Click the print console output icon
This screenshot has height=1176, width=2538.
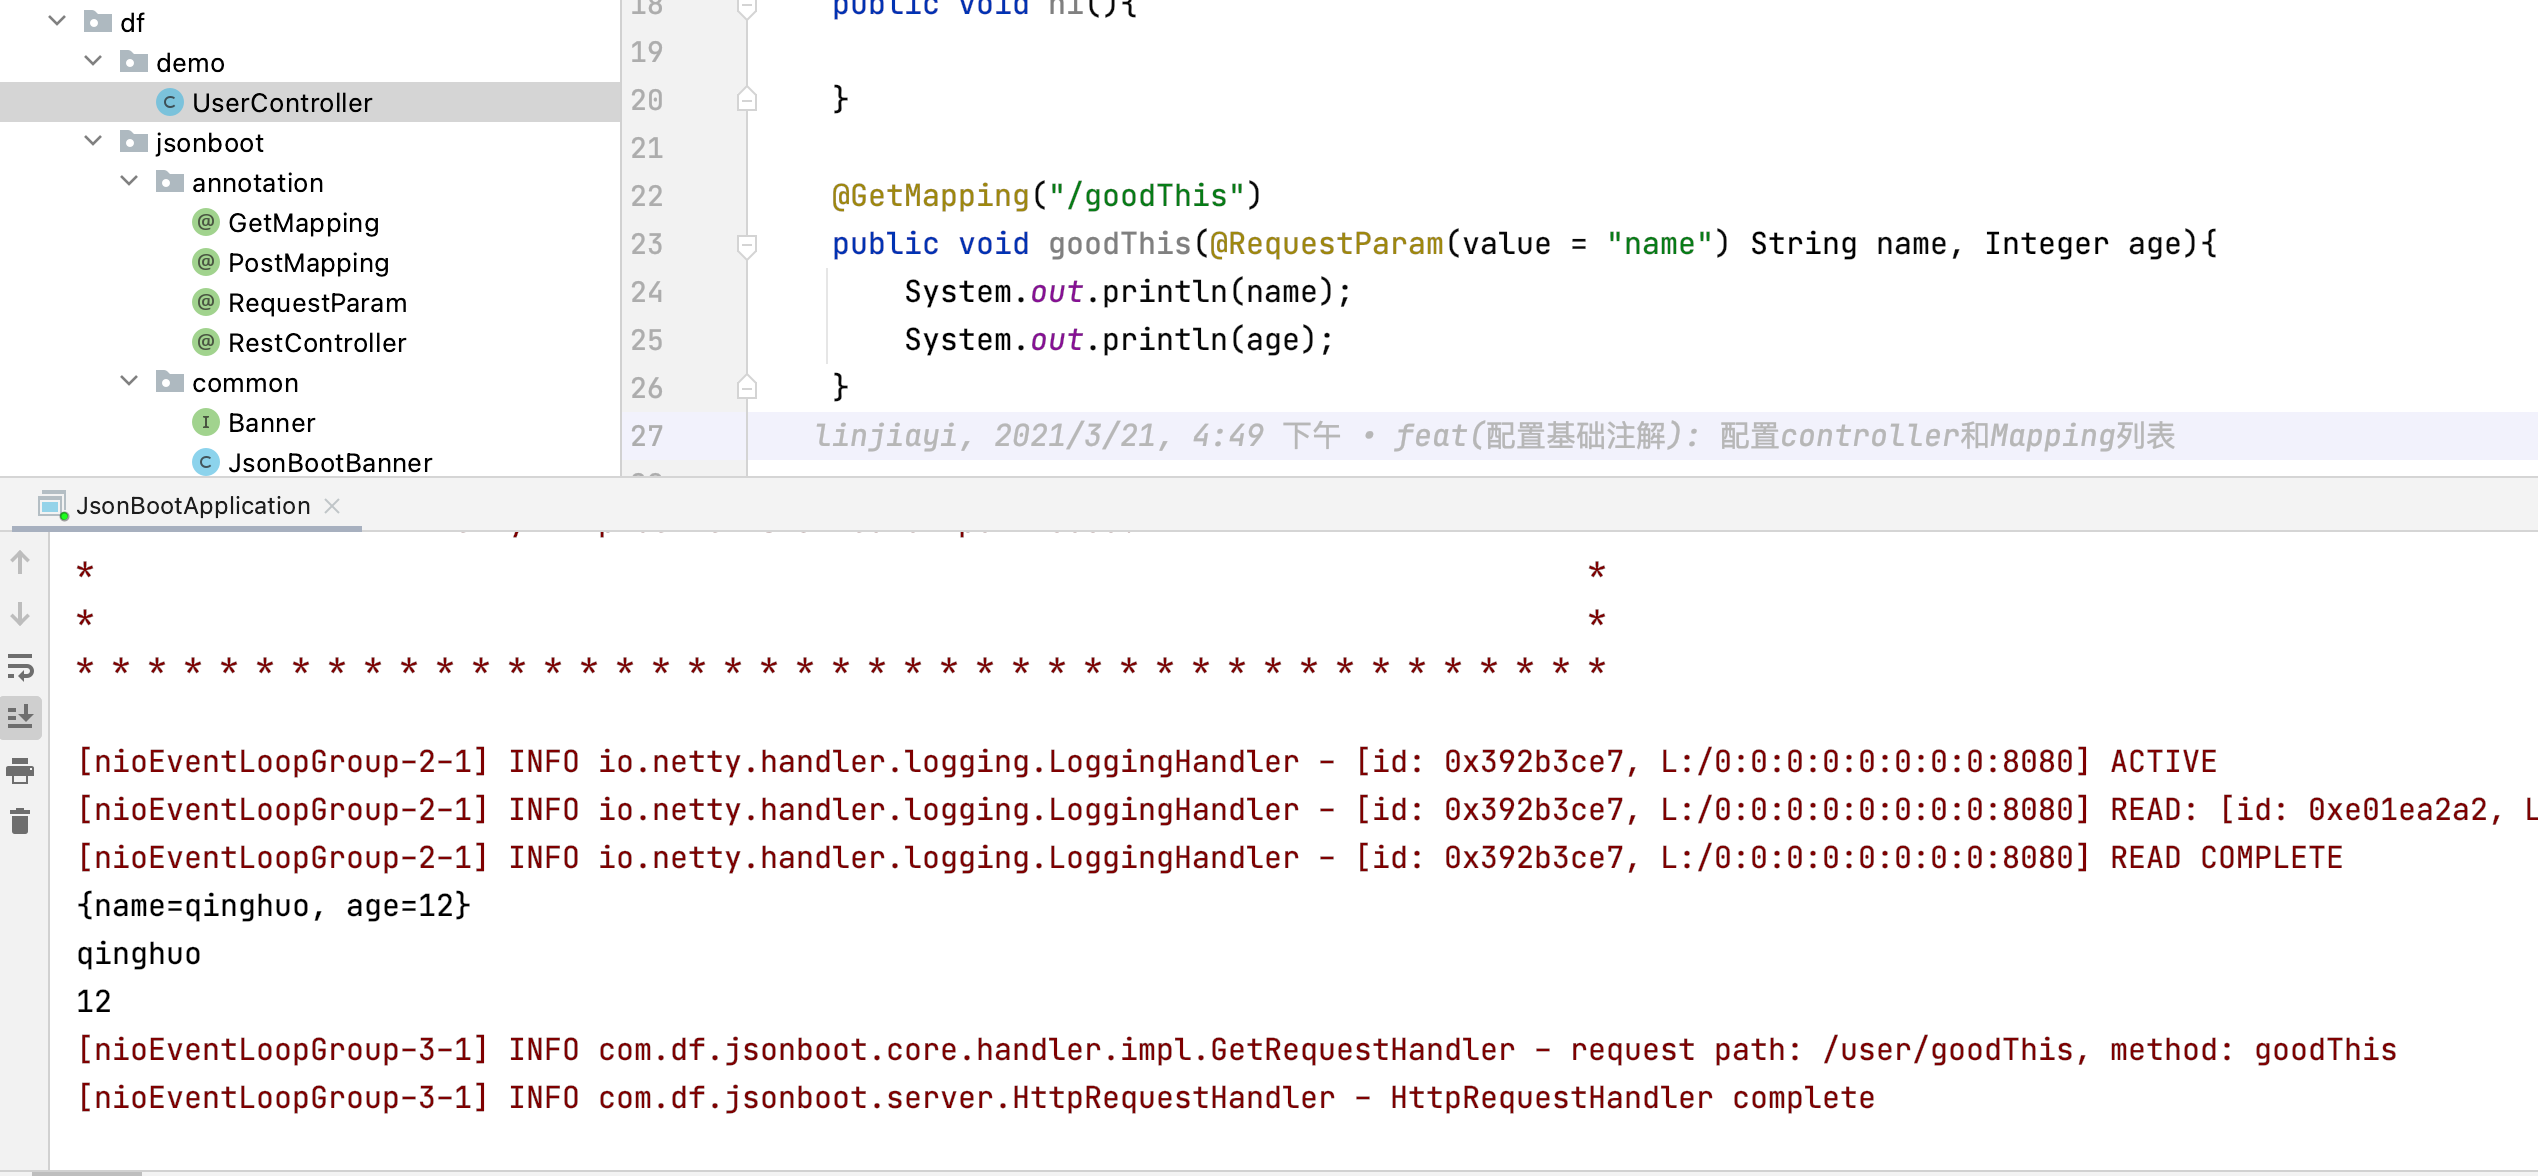click(x=20, y=770)
